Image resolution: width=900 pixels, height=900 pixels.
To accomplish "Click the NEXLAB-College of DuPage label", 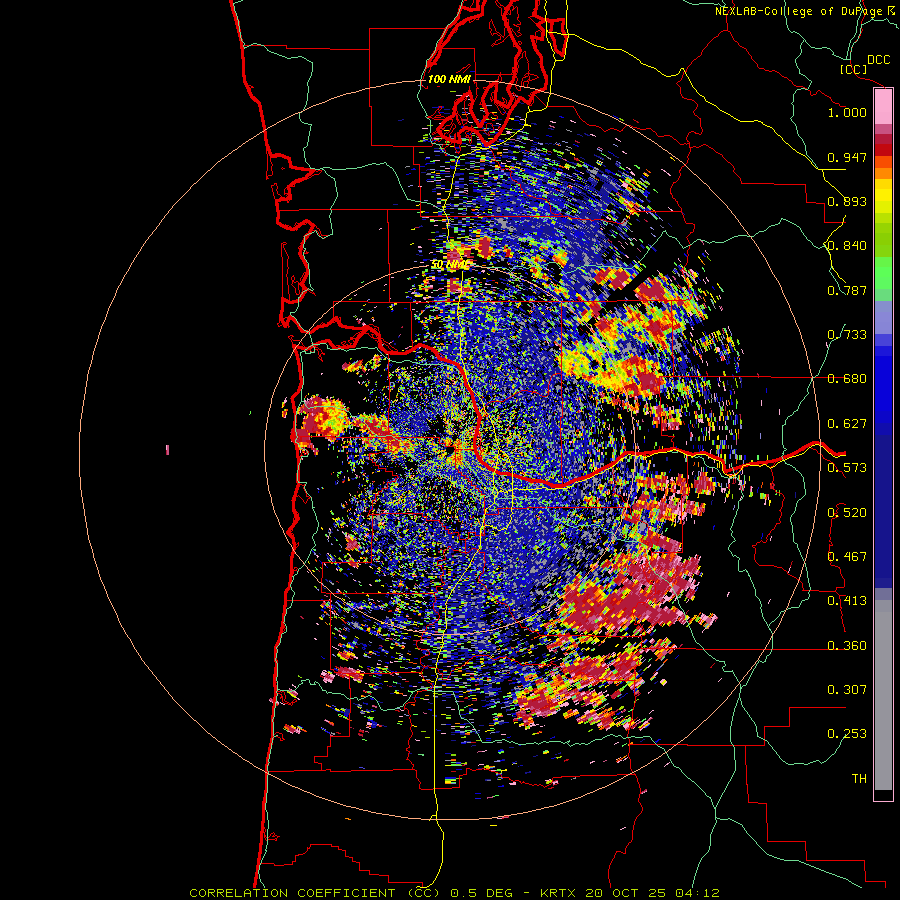I will (798, 11).
